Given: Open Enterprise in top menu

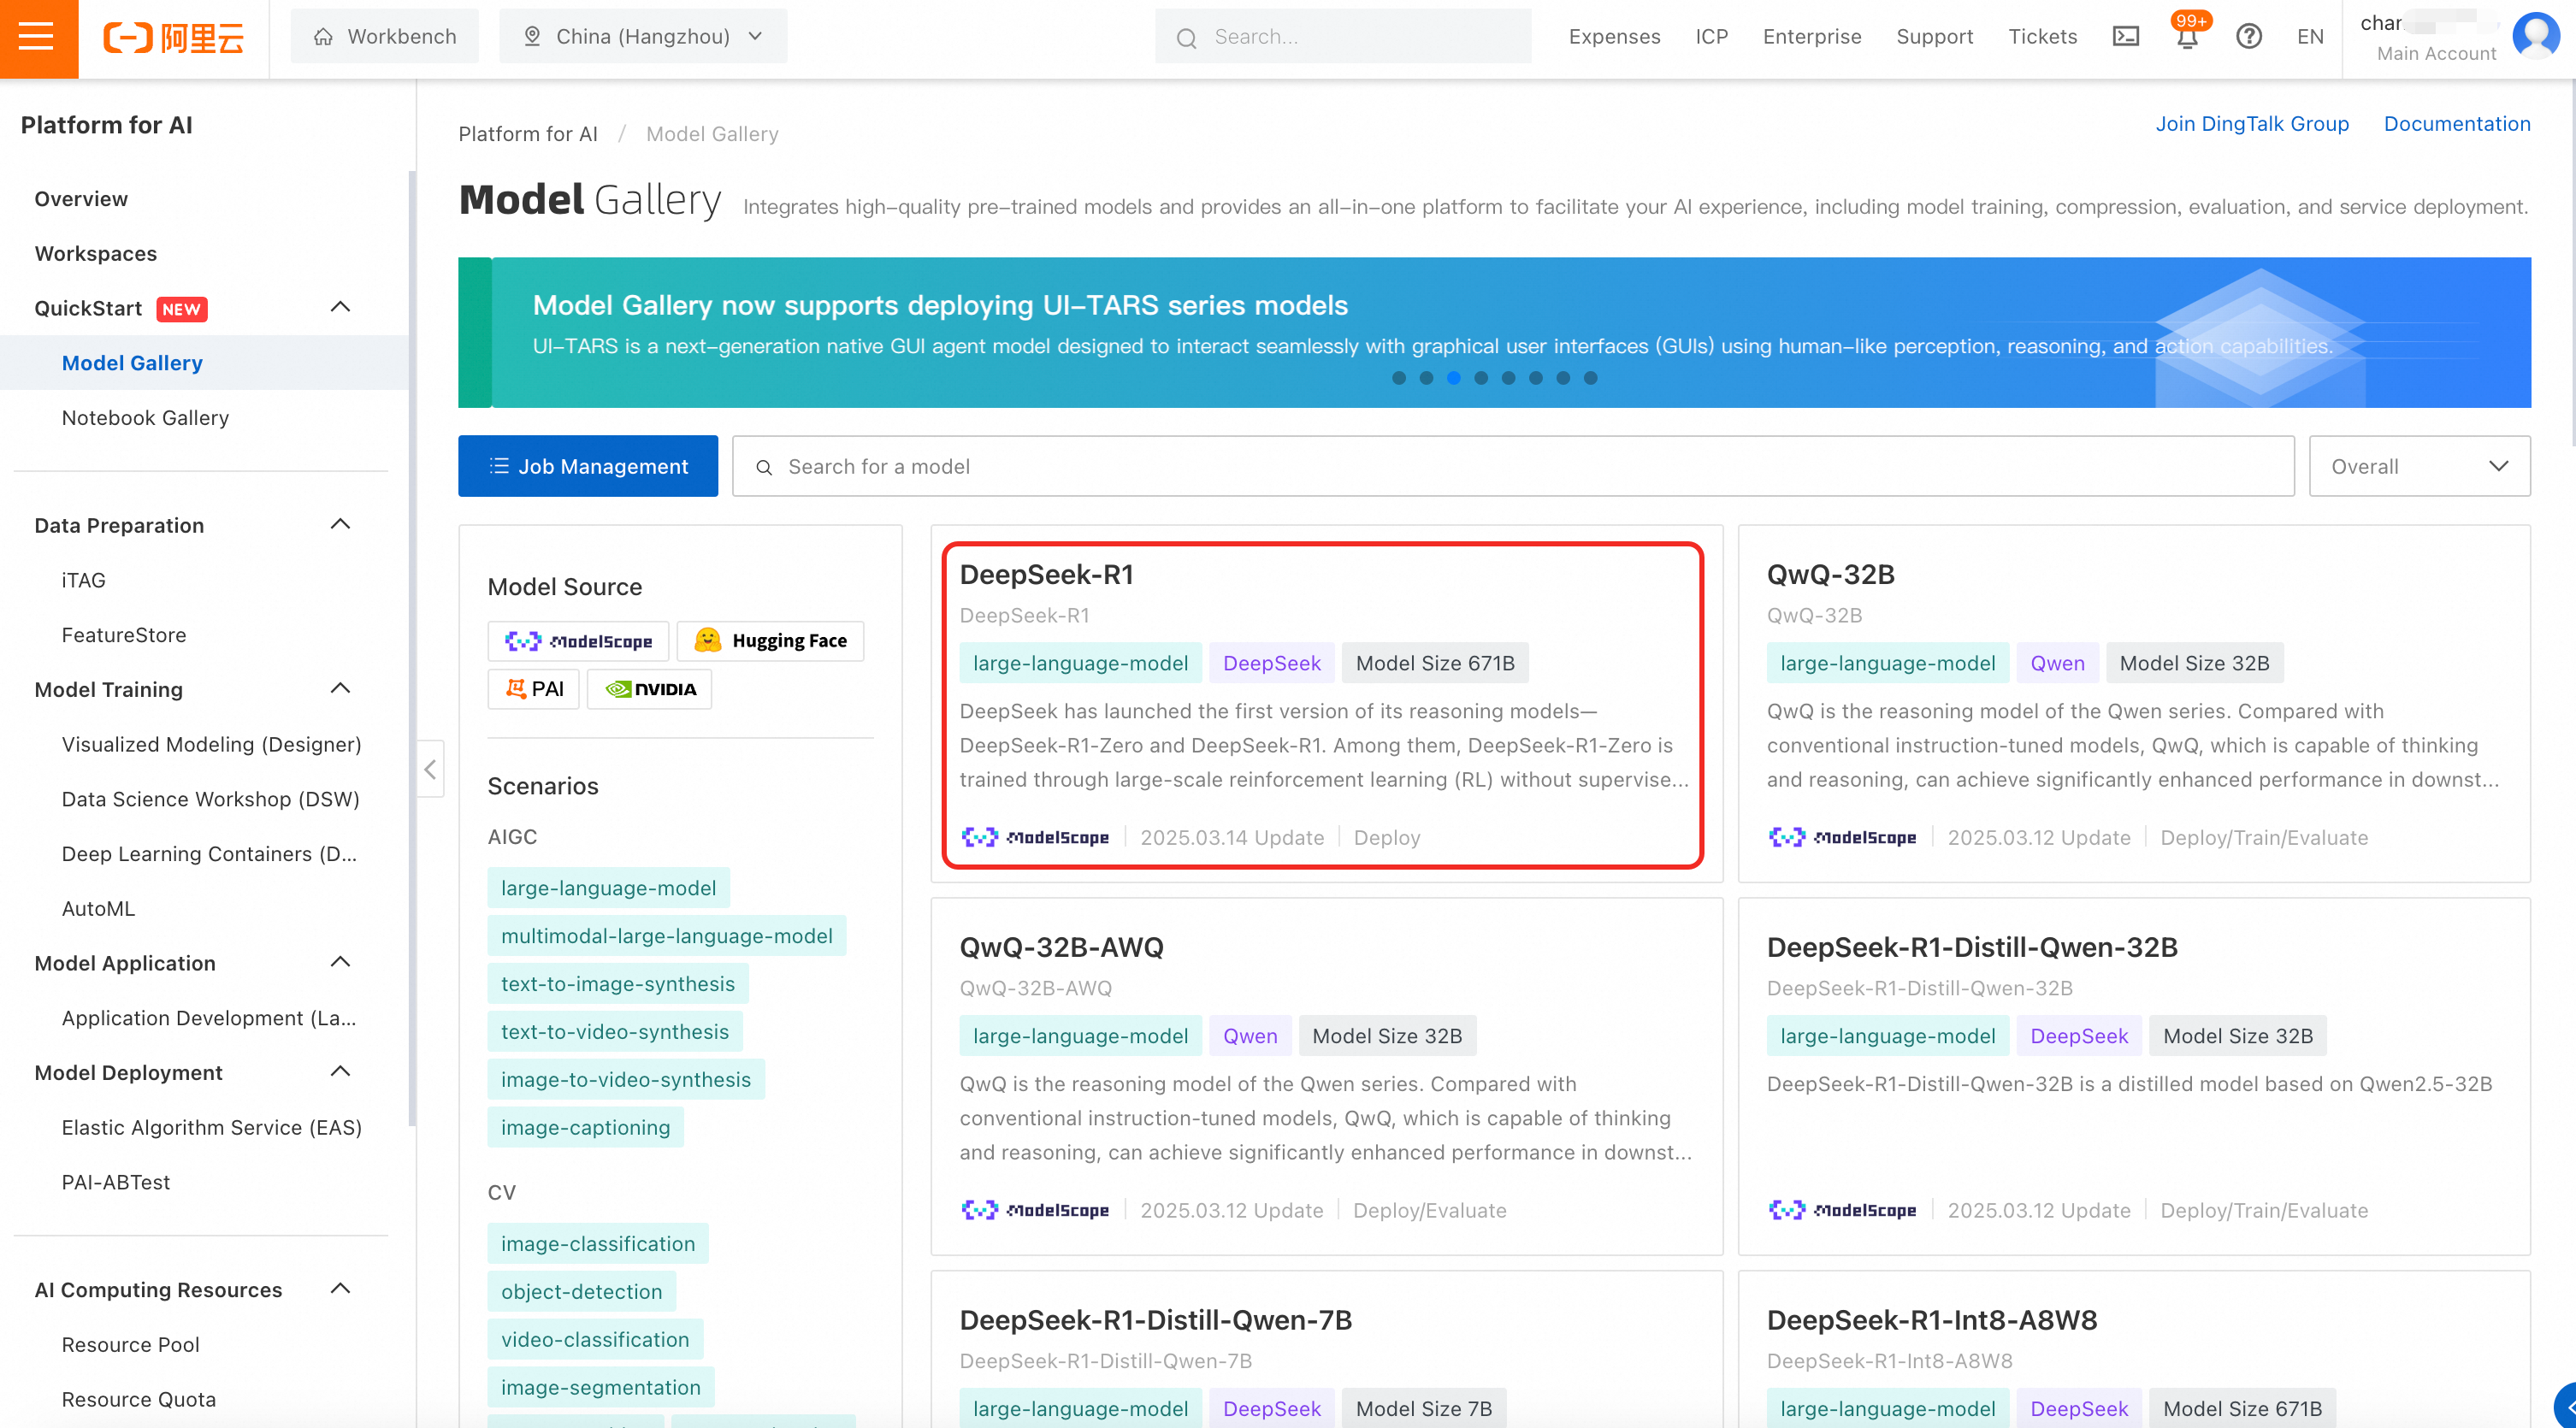Looking at the screenshot, I should tap(1812, 37).
